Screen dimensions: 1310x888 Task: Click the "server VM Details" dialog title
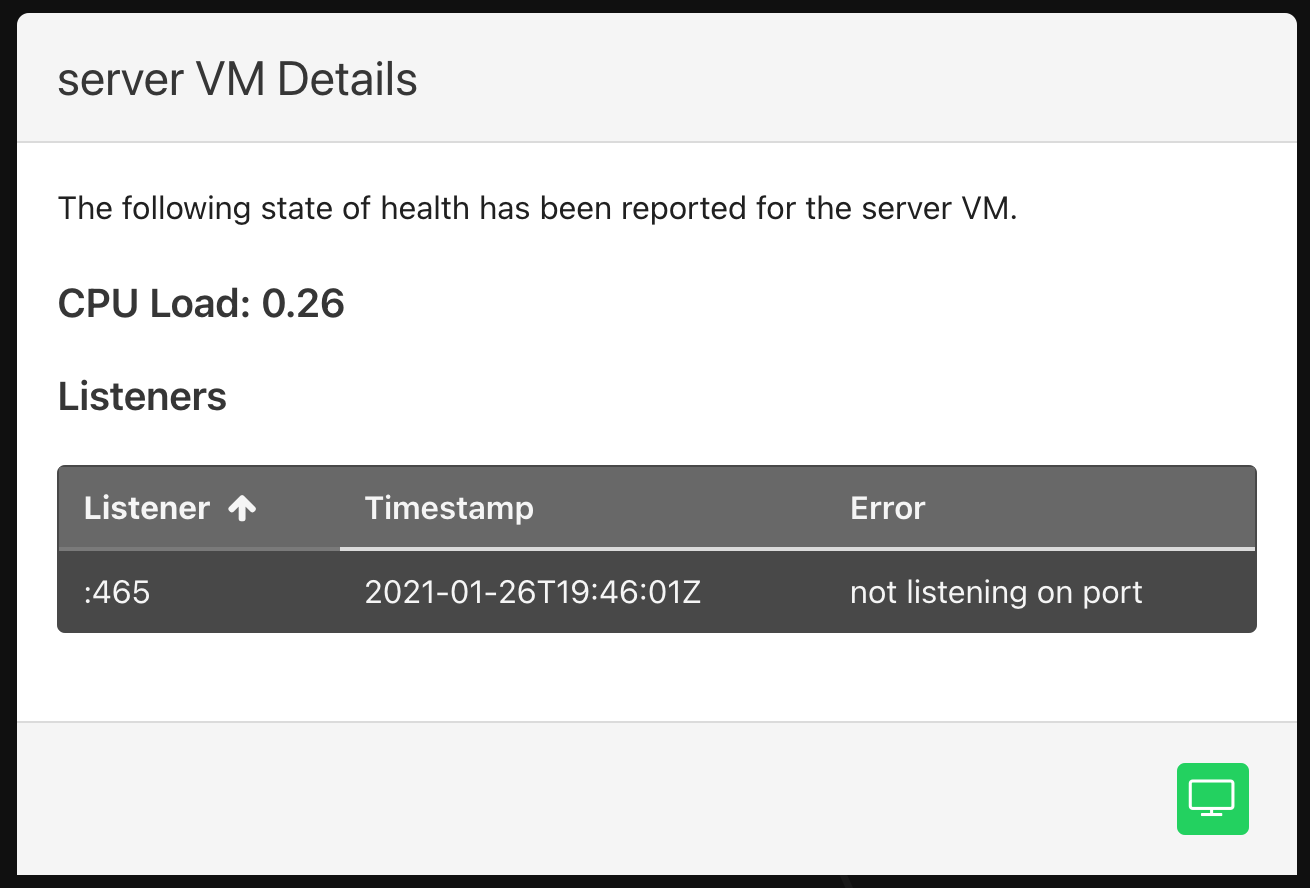pyautogui.click(x=237, y=79)
